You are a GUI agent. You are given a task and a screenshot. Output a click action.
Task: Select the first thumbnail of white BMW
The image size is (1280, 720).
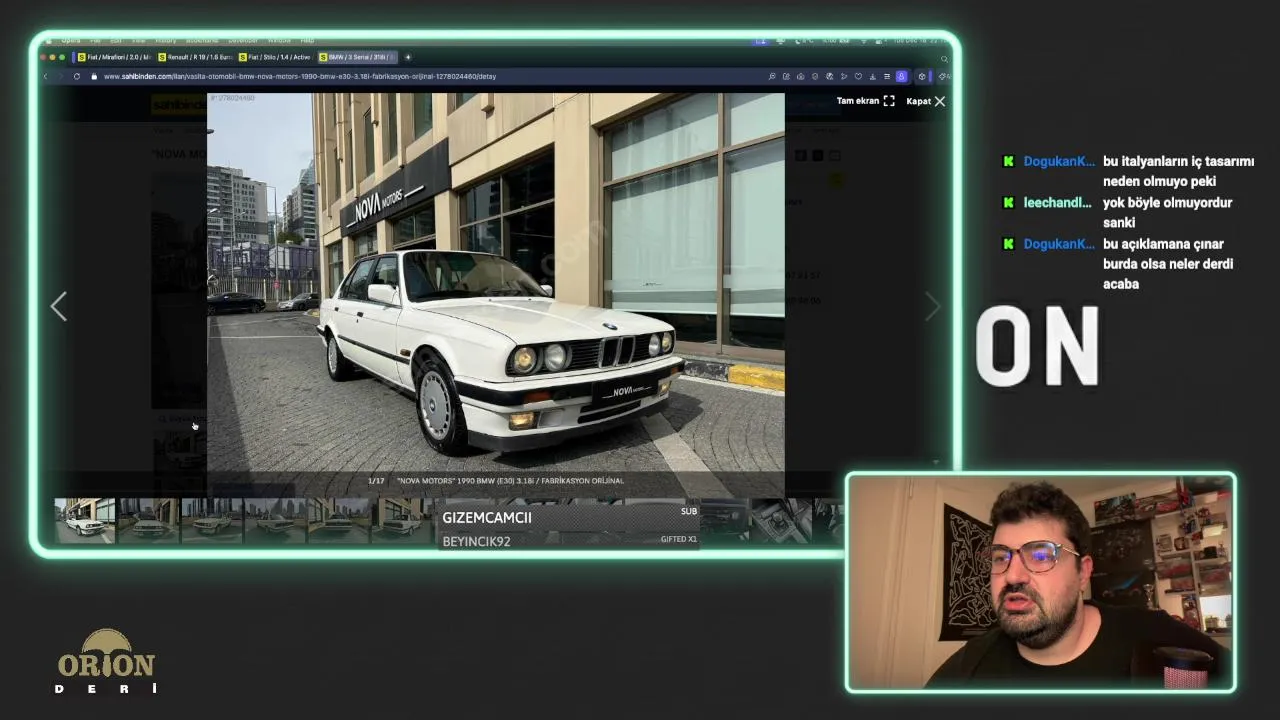85,521
